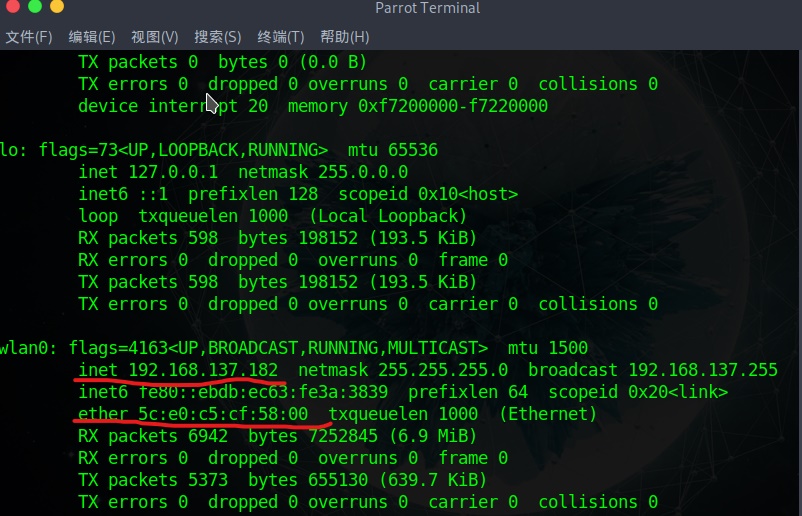Click the MAC address 5c:e0:c5:cf:58:00
The width and height of the screenshot is (802, 516).
(223, 414)
